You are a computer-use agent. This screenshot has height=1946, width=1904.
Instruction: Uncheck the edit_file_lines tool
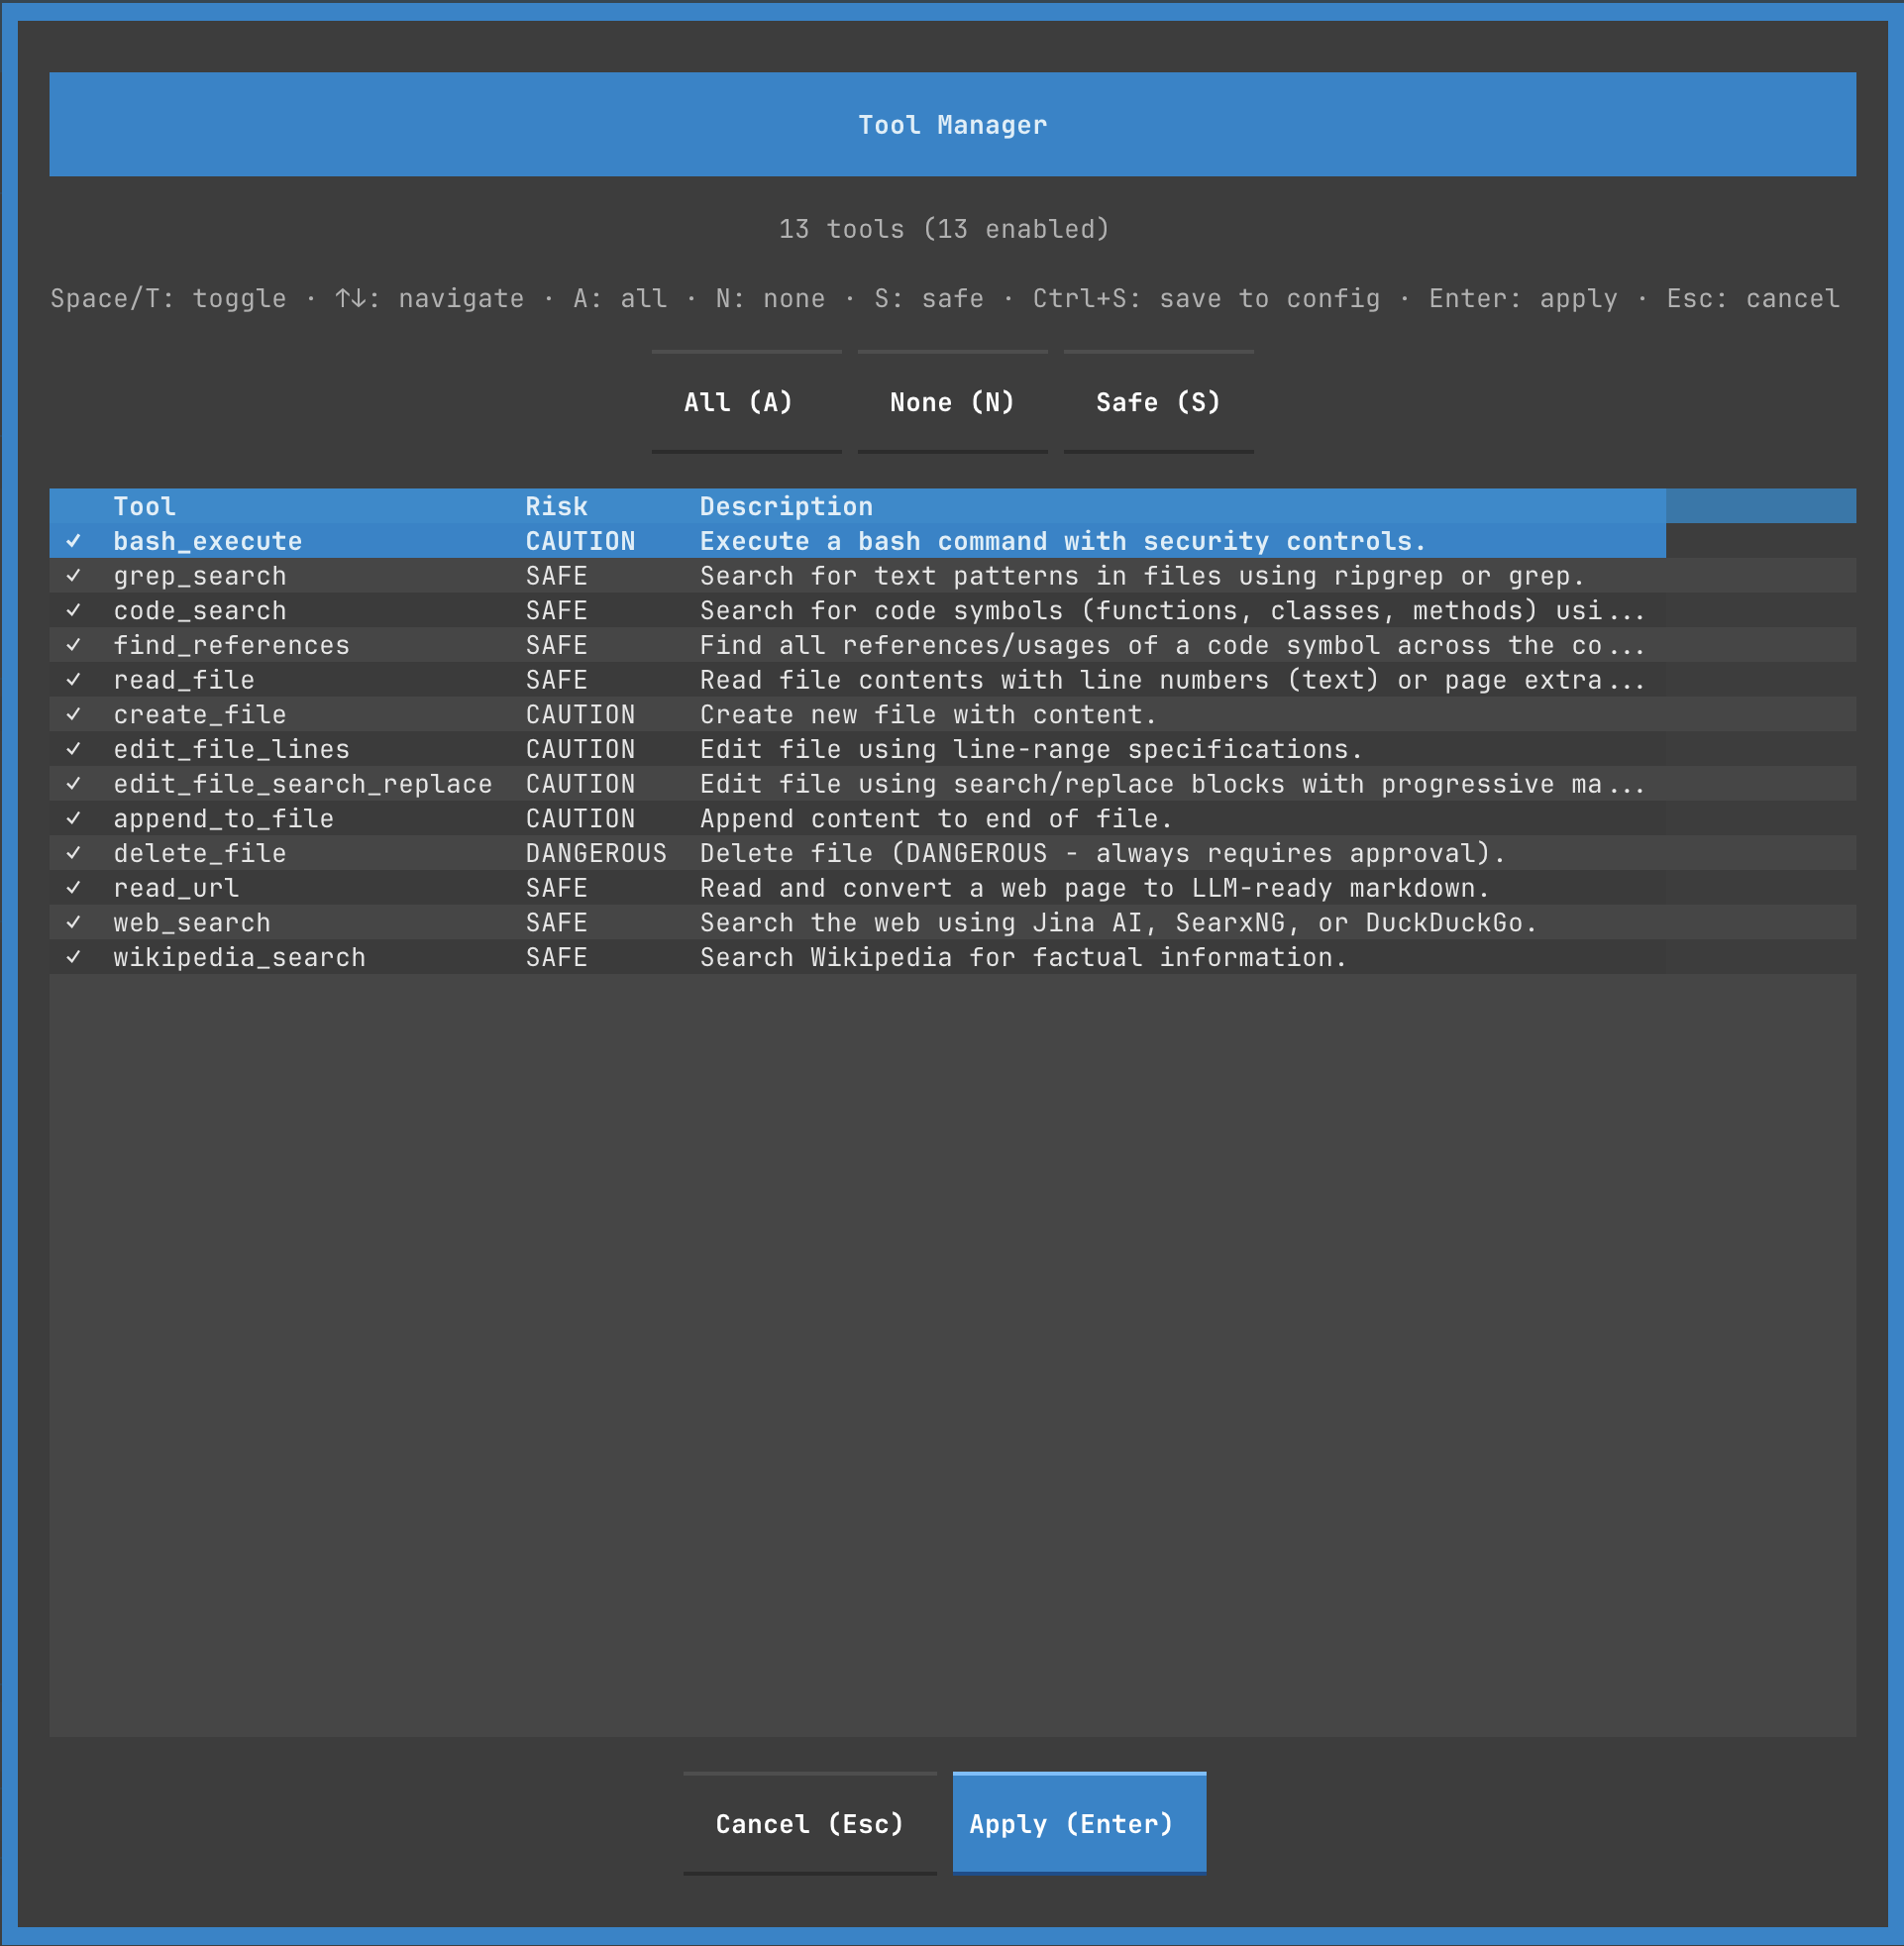pos(74,749)
